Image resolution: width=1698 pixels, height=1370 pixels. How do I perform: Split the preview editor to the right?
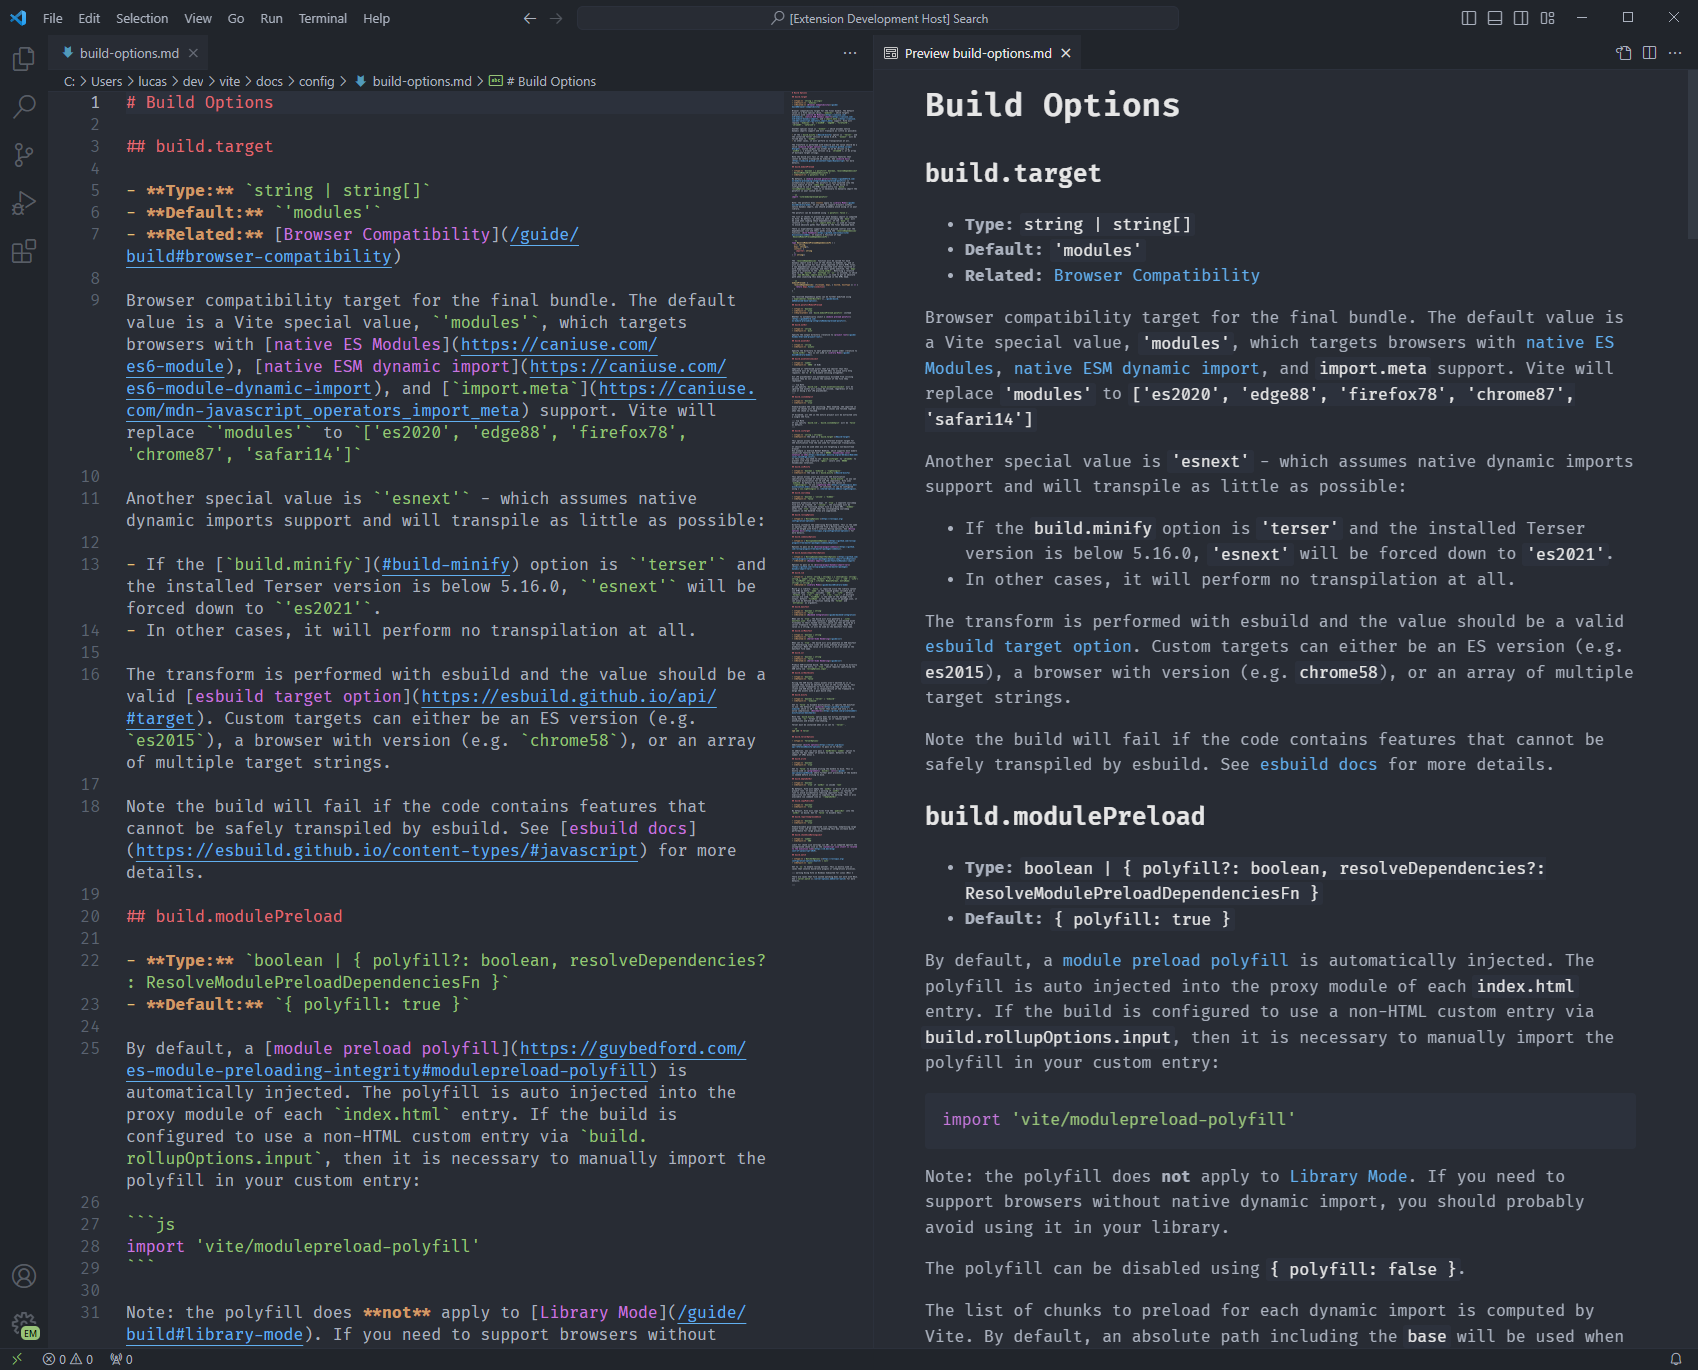point(1650,53)
